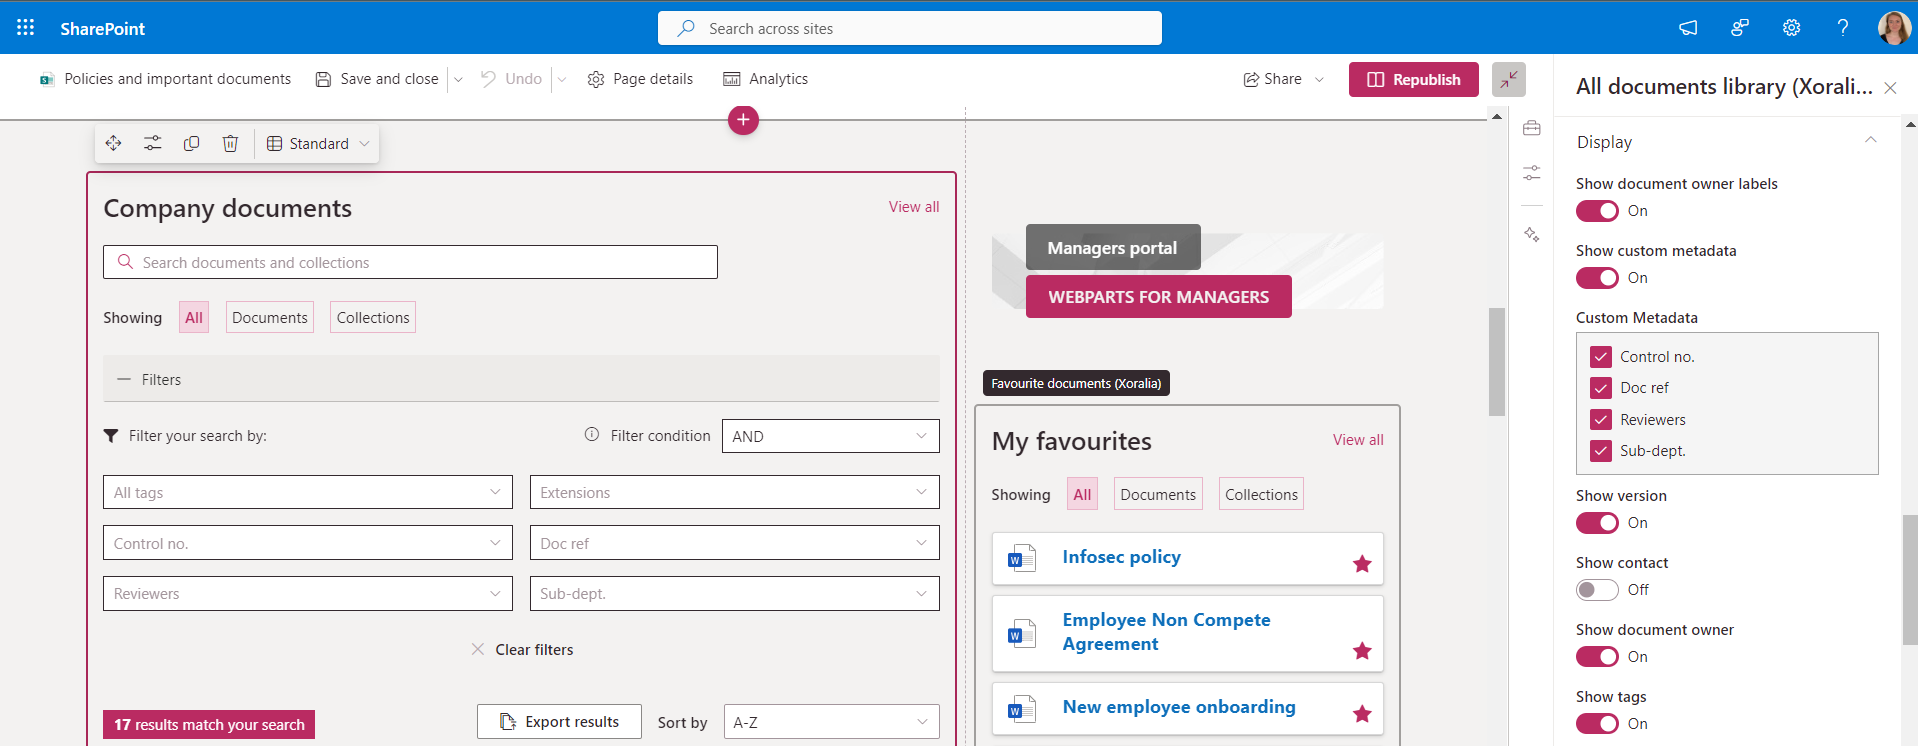Viewport: 1918px width, 746px height.
Task: Open the Doc ref filter dropdown
Action: click(735, 543)
